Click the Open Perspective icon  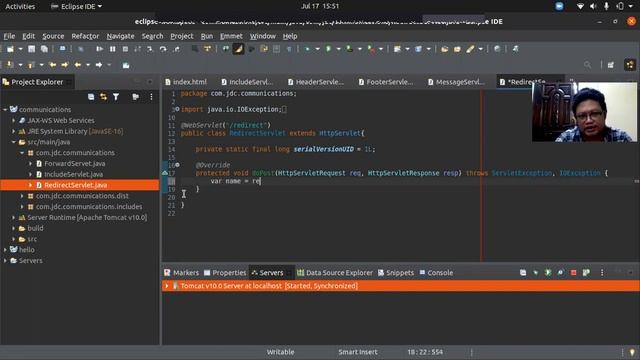[x=611, y=65]
